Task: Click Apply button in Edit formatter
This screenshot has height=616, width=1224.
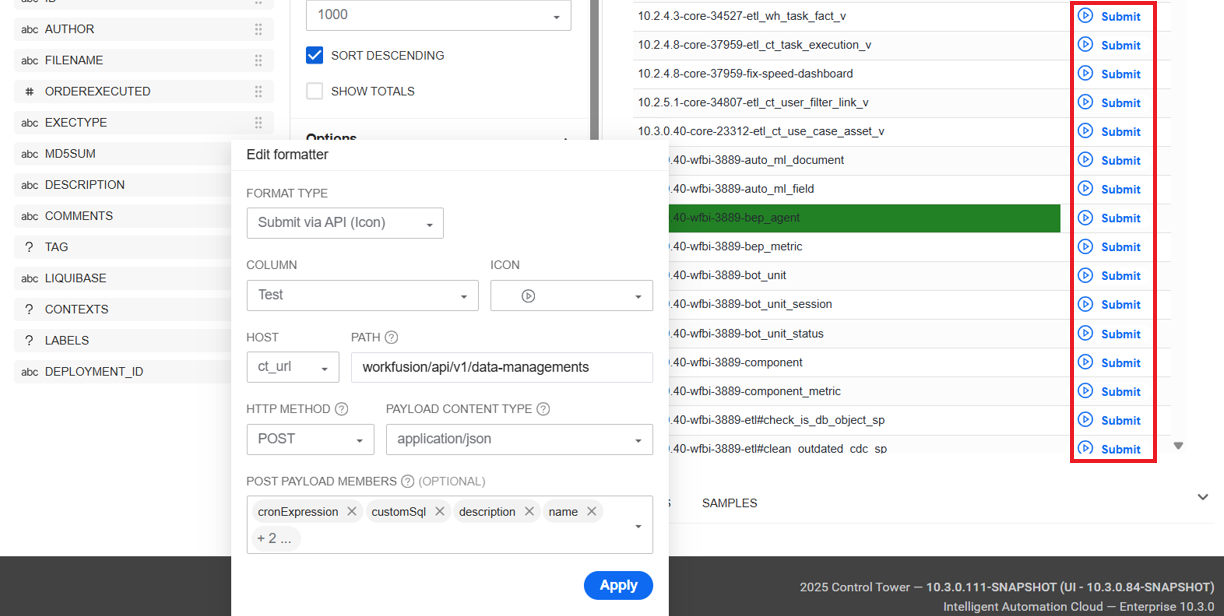Action: click(618, 586)
